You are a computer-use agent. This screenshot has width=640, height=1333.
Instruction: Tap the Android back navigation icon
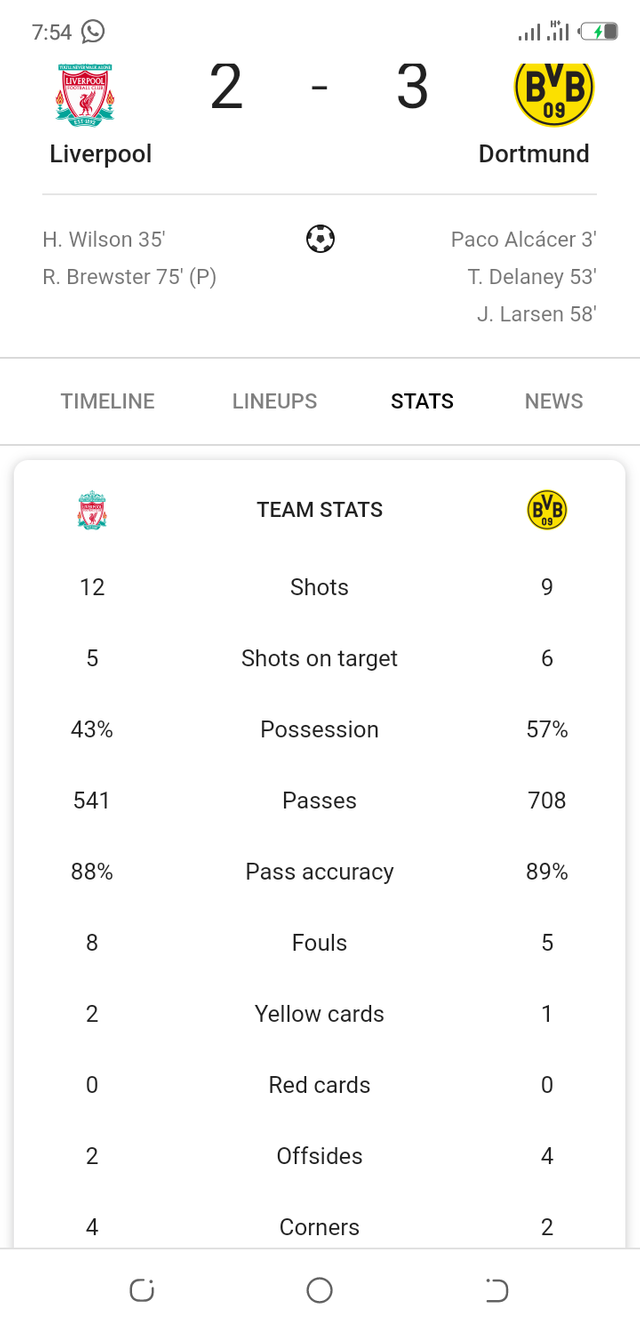pyautogui.click(x=497, y=1291)
